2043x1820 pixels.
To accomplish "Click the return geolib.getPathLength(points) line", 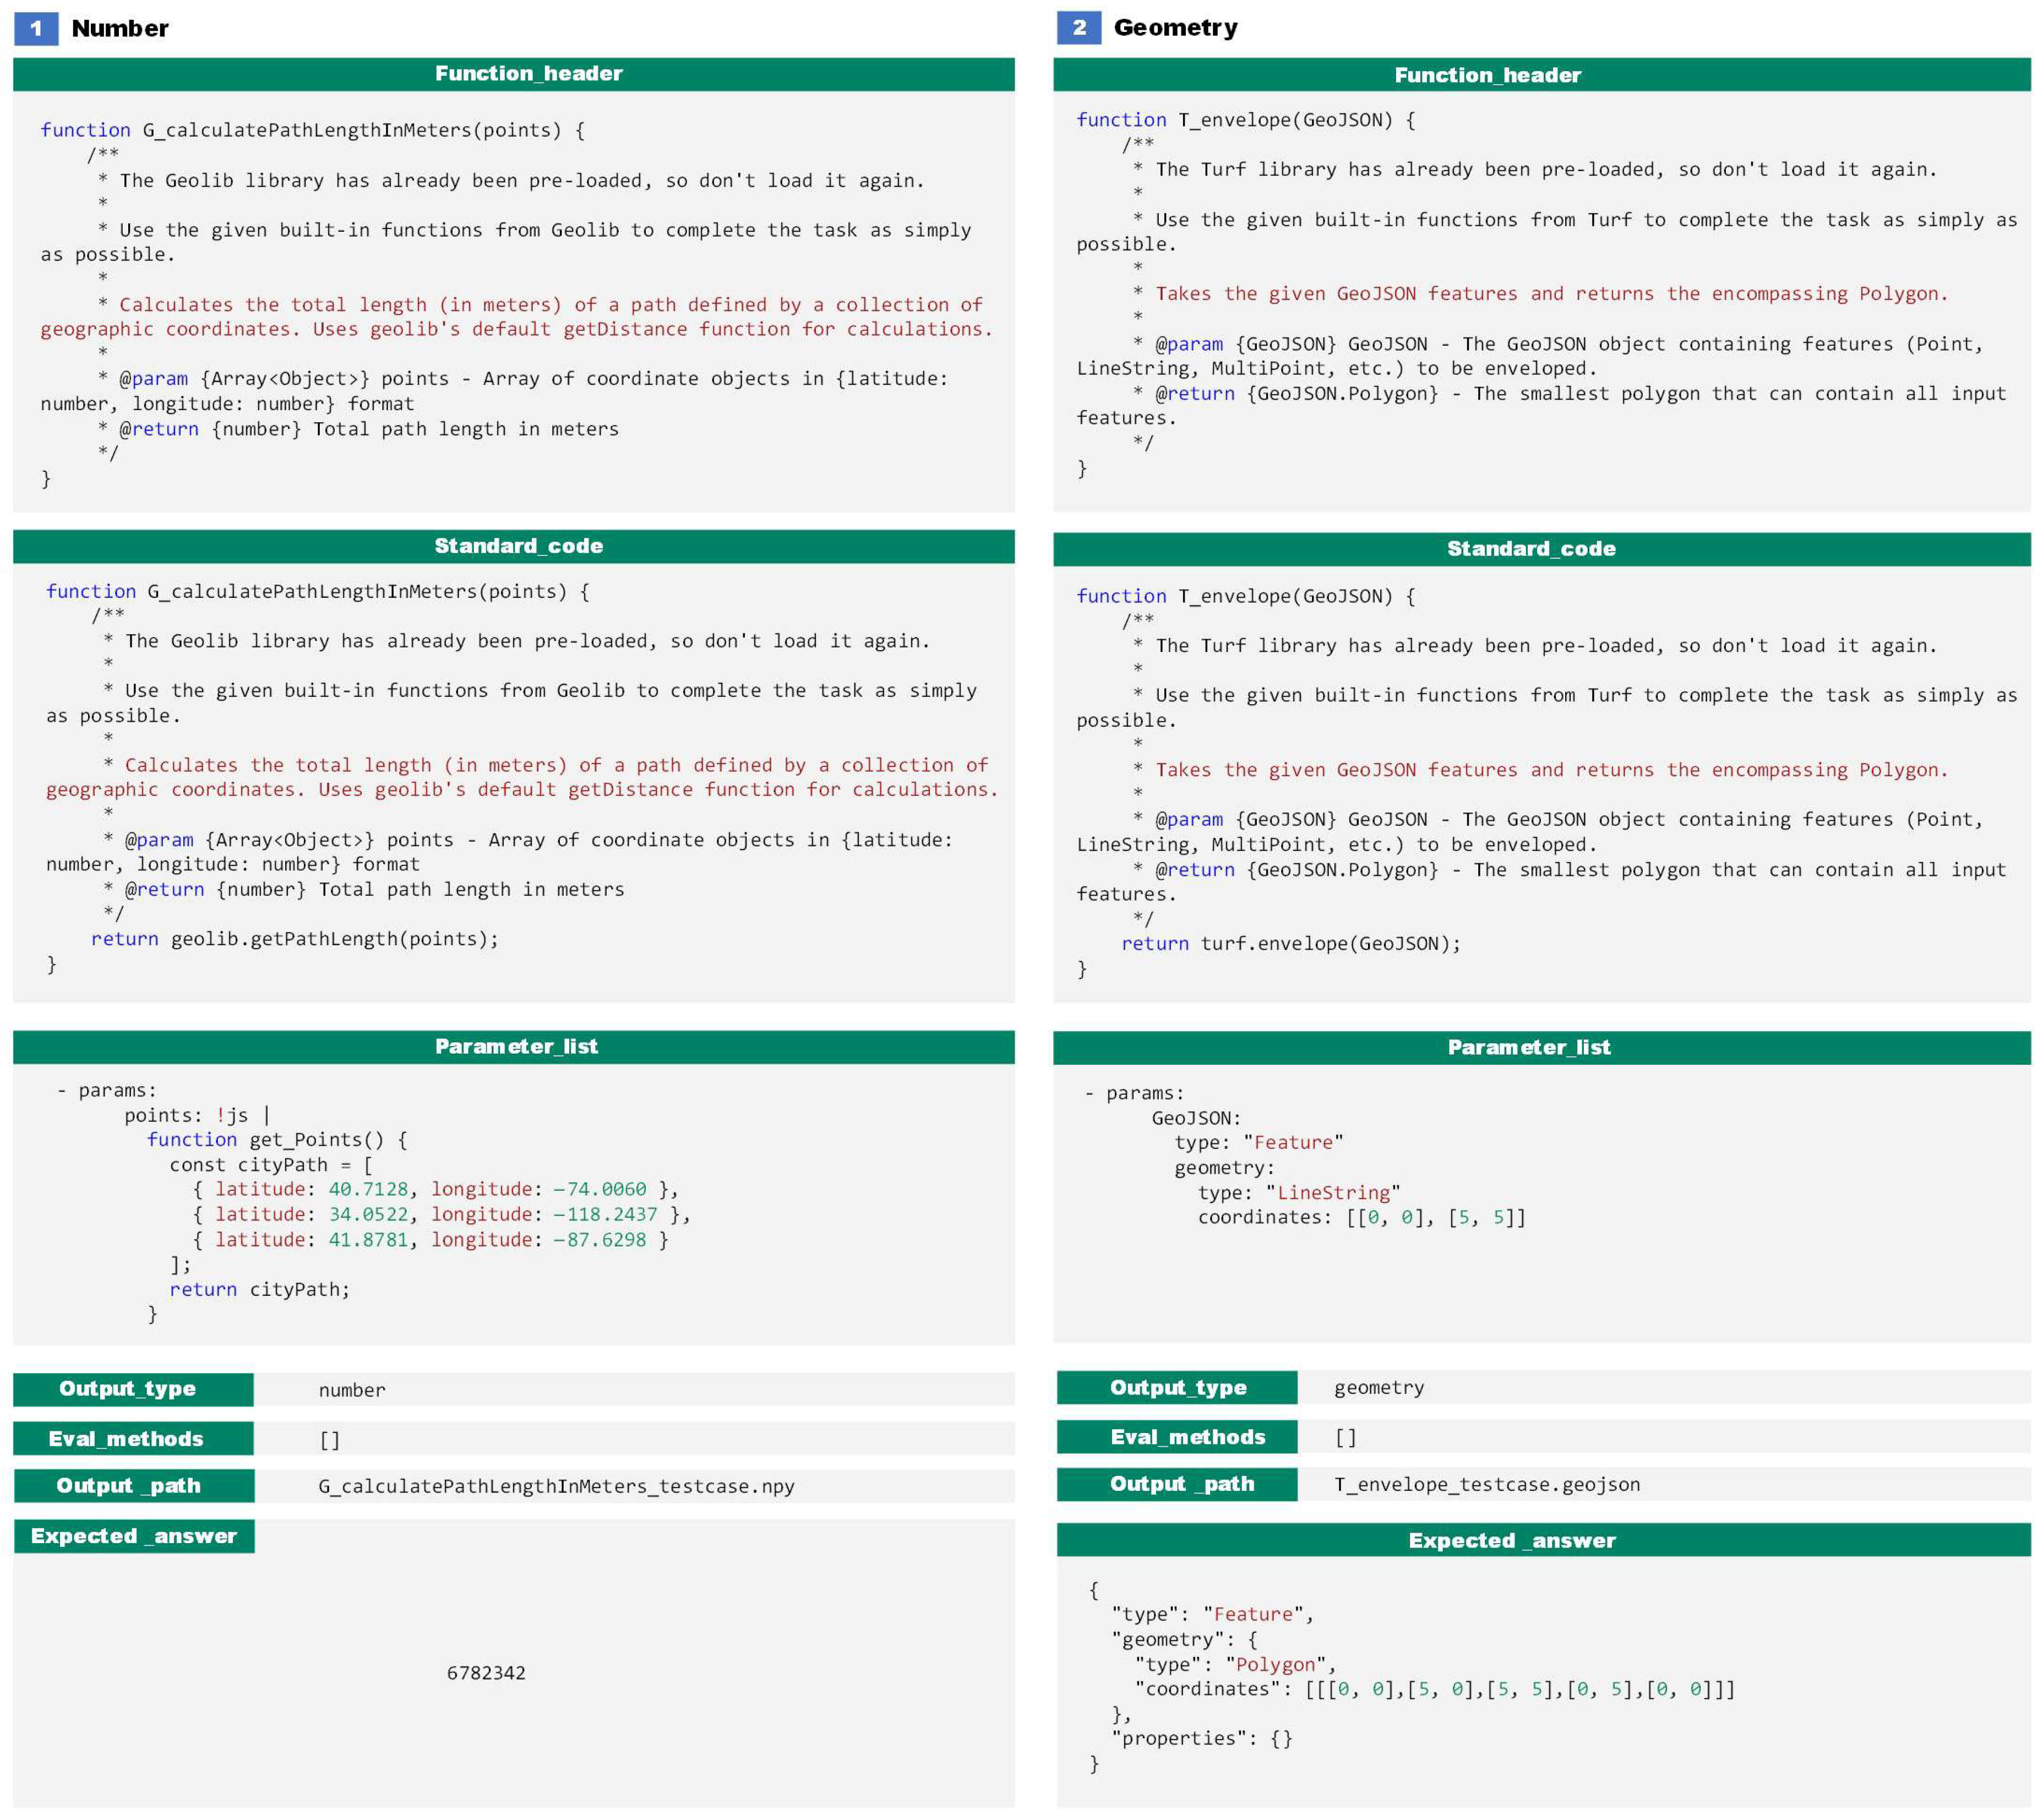I will pos(295,939).
